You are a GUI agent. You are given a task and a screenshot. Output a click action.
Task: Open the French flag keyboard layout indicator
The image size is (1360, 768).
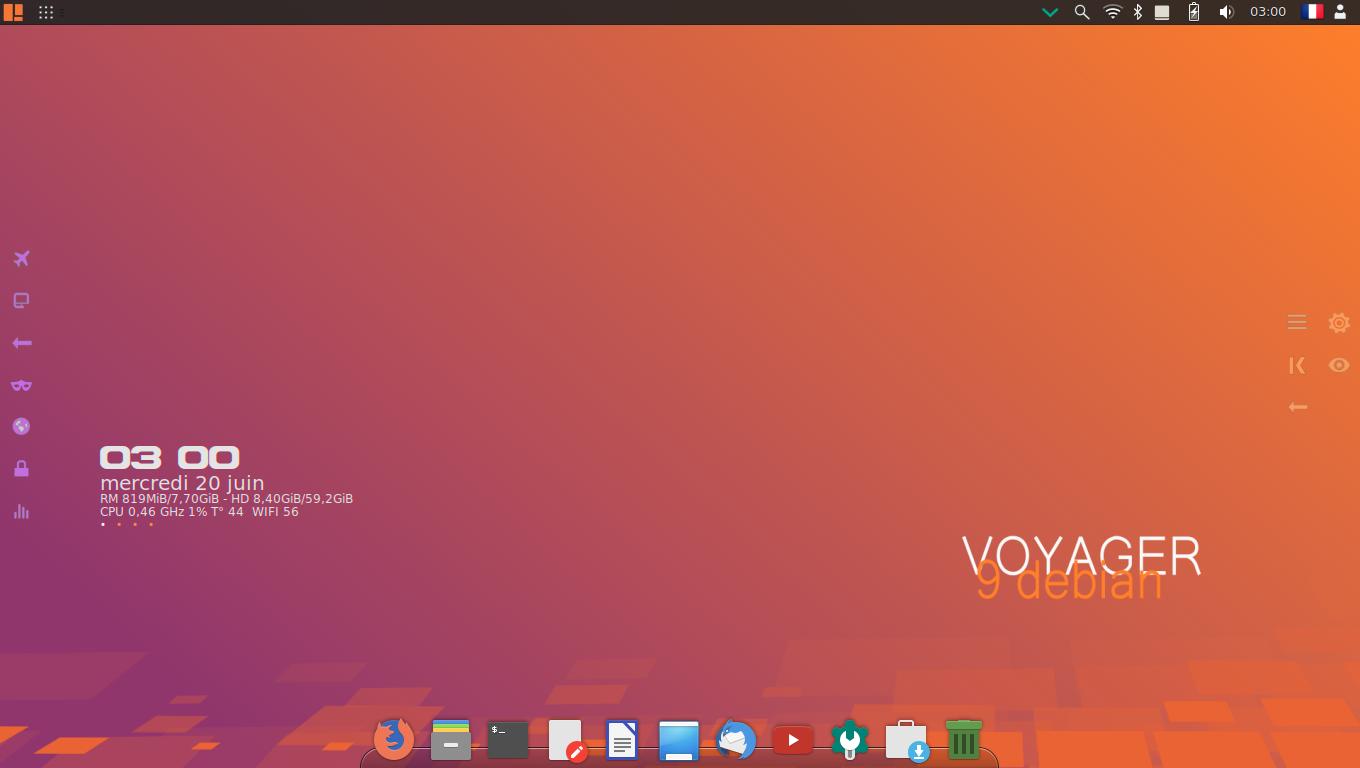tap(1312, 12)
